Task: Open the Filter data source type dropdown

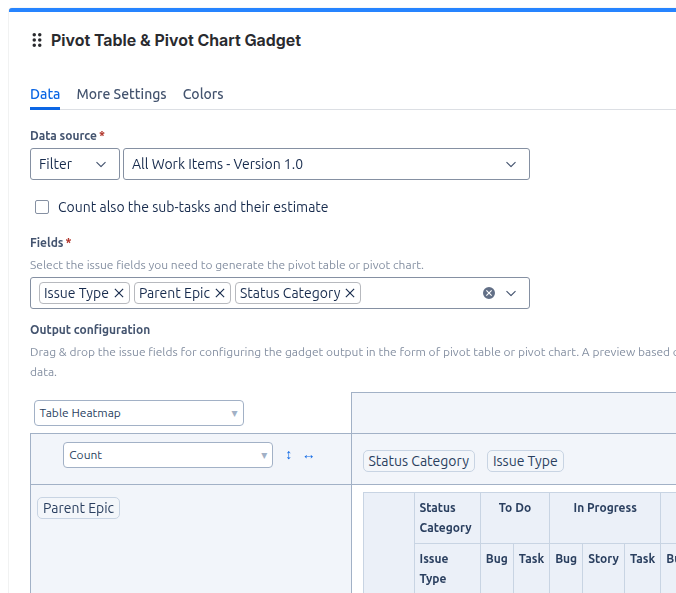Action: (x=74, y=164)
